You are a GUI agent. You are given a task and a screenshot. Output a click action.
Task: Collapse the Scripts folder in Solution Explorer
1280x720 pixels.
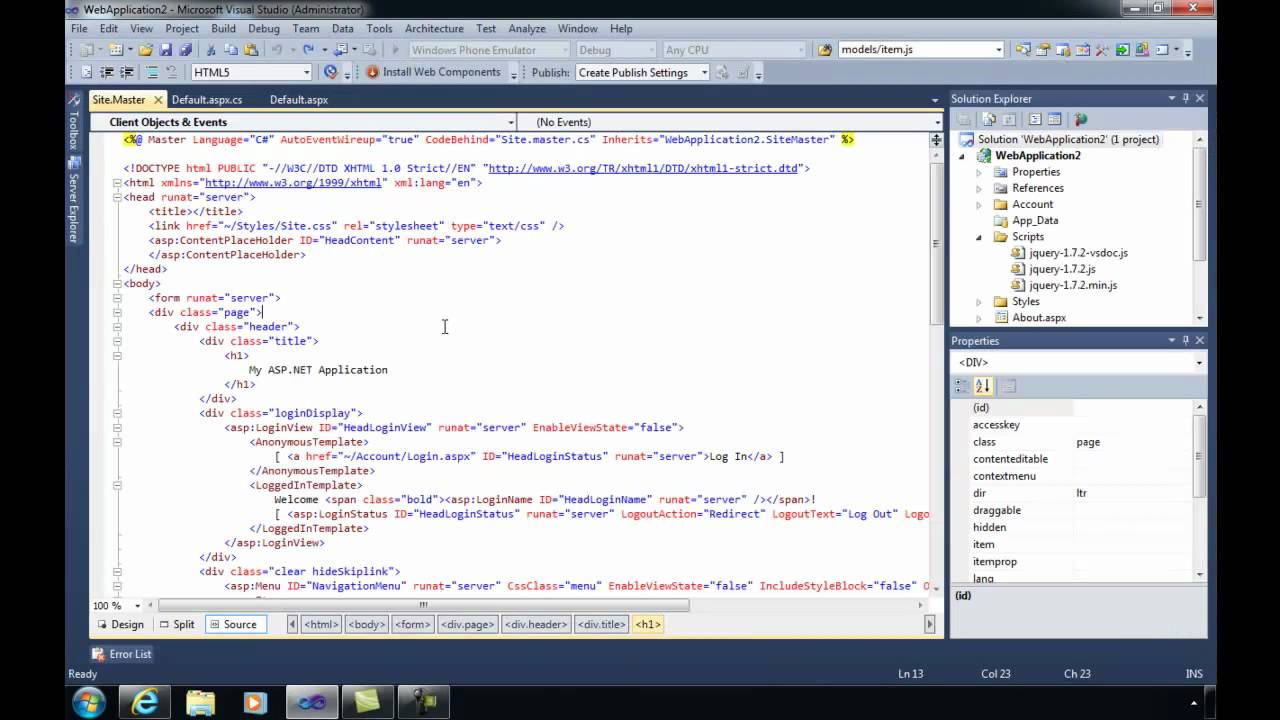[979, 237]
